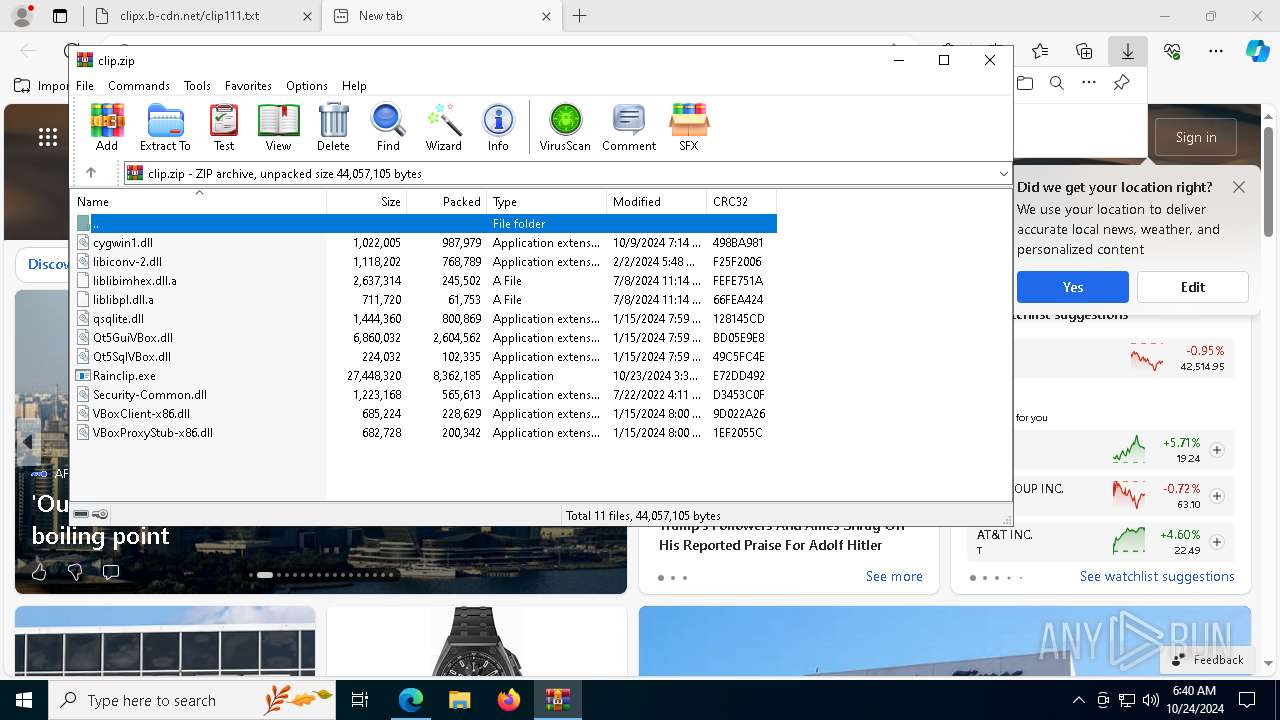Viewport: 1280px width, 720px height.
Task: Click Edit in the location prompt
Action: (x=1192, y=287)
